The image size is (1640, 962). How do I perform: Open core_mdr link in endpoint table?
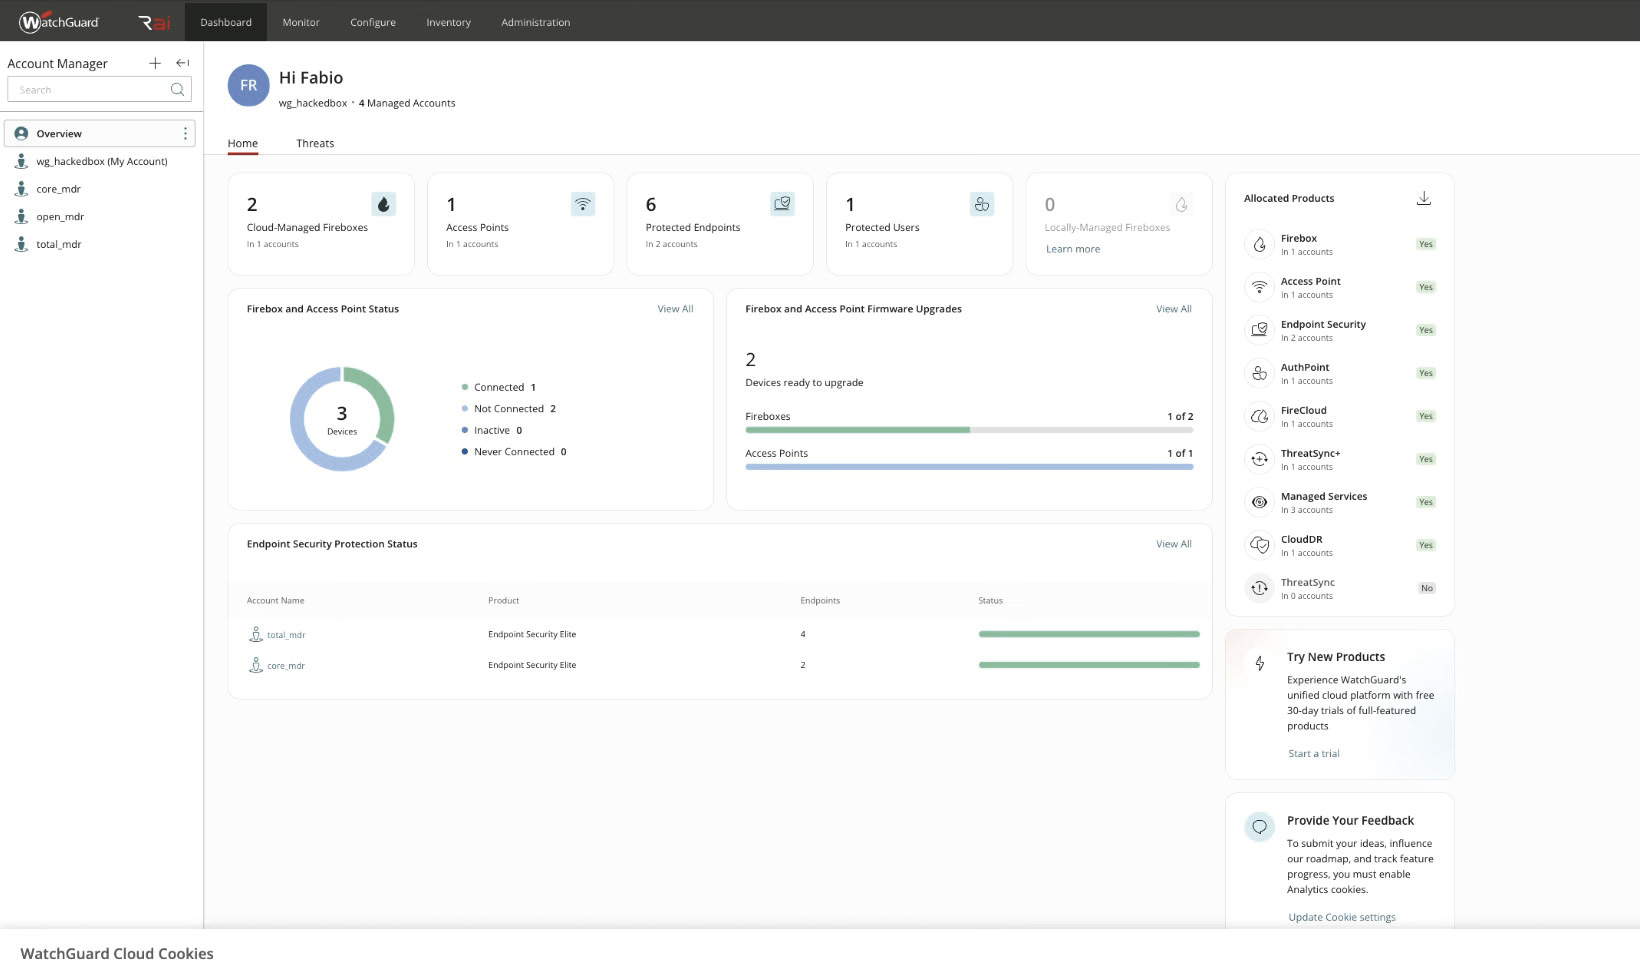click(286, 666)
